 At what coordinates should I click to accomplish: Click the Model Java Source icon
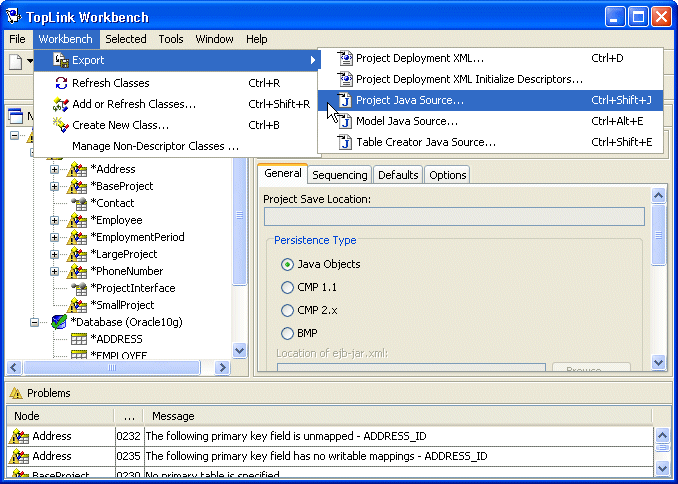345,122
